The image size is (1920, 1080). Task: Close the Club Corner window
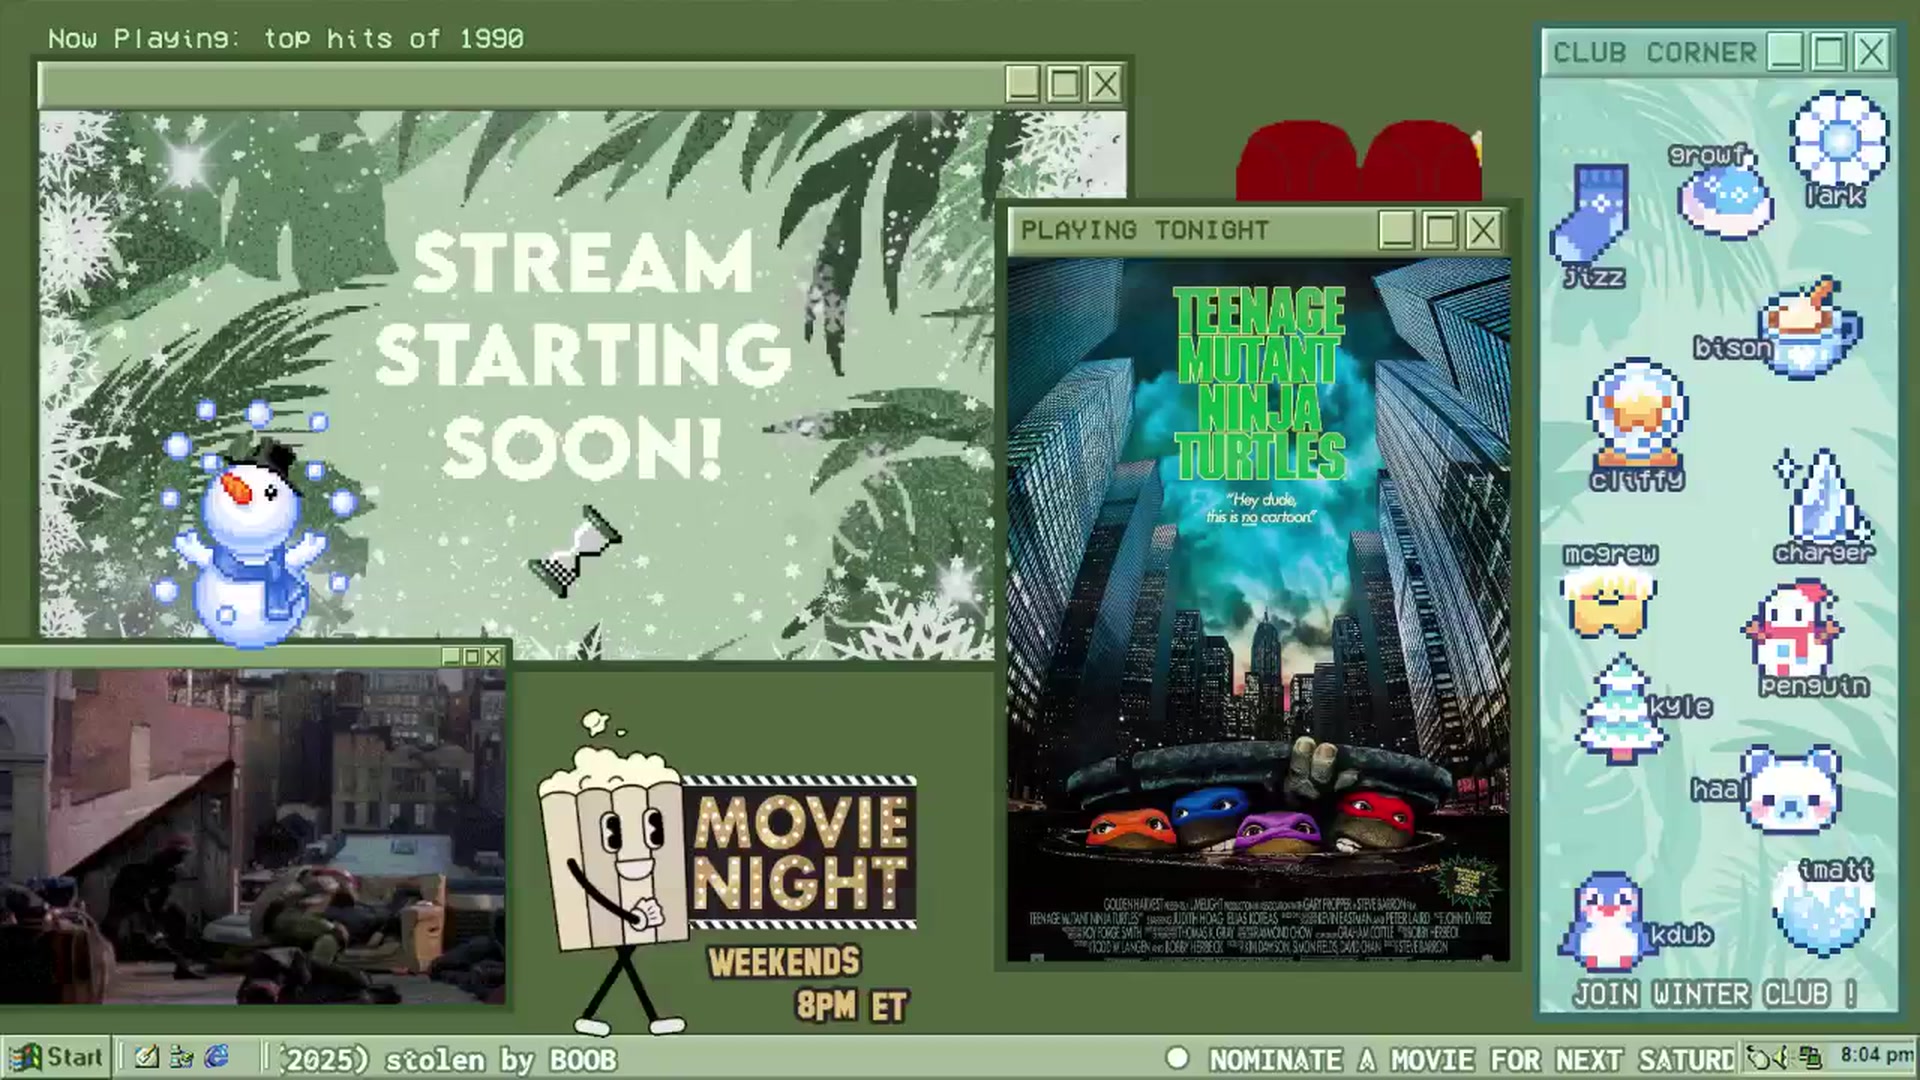pos(1872,52)
